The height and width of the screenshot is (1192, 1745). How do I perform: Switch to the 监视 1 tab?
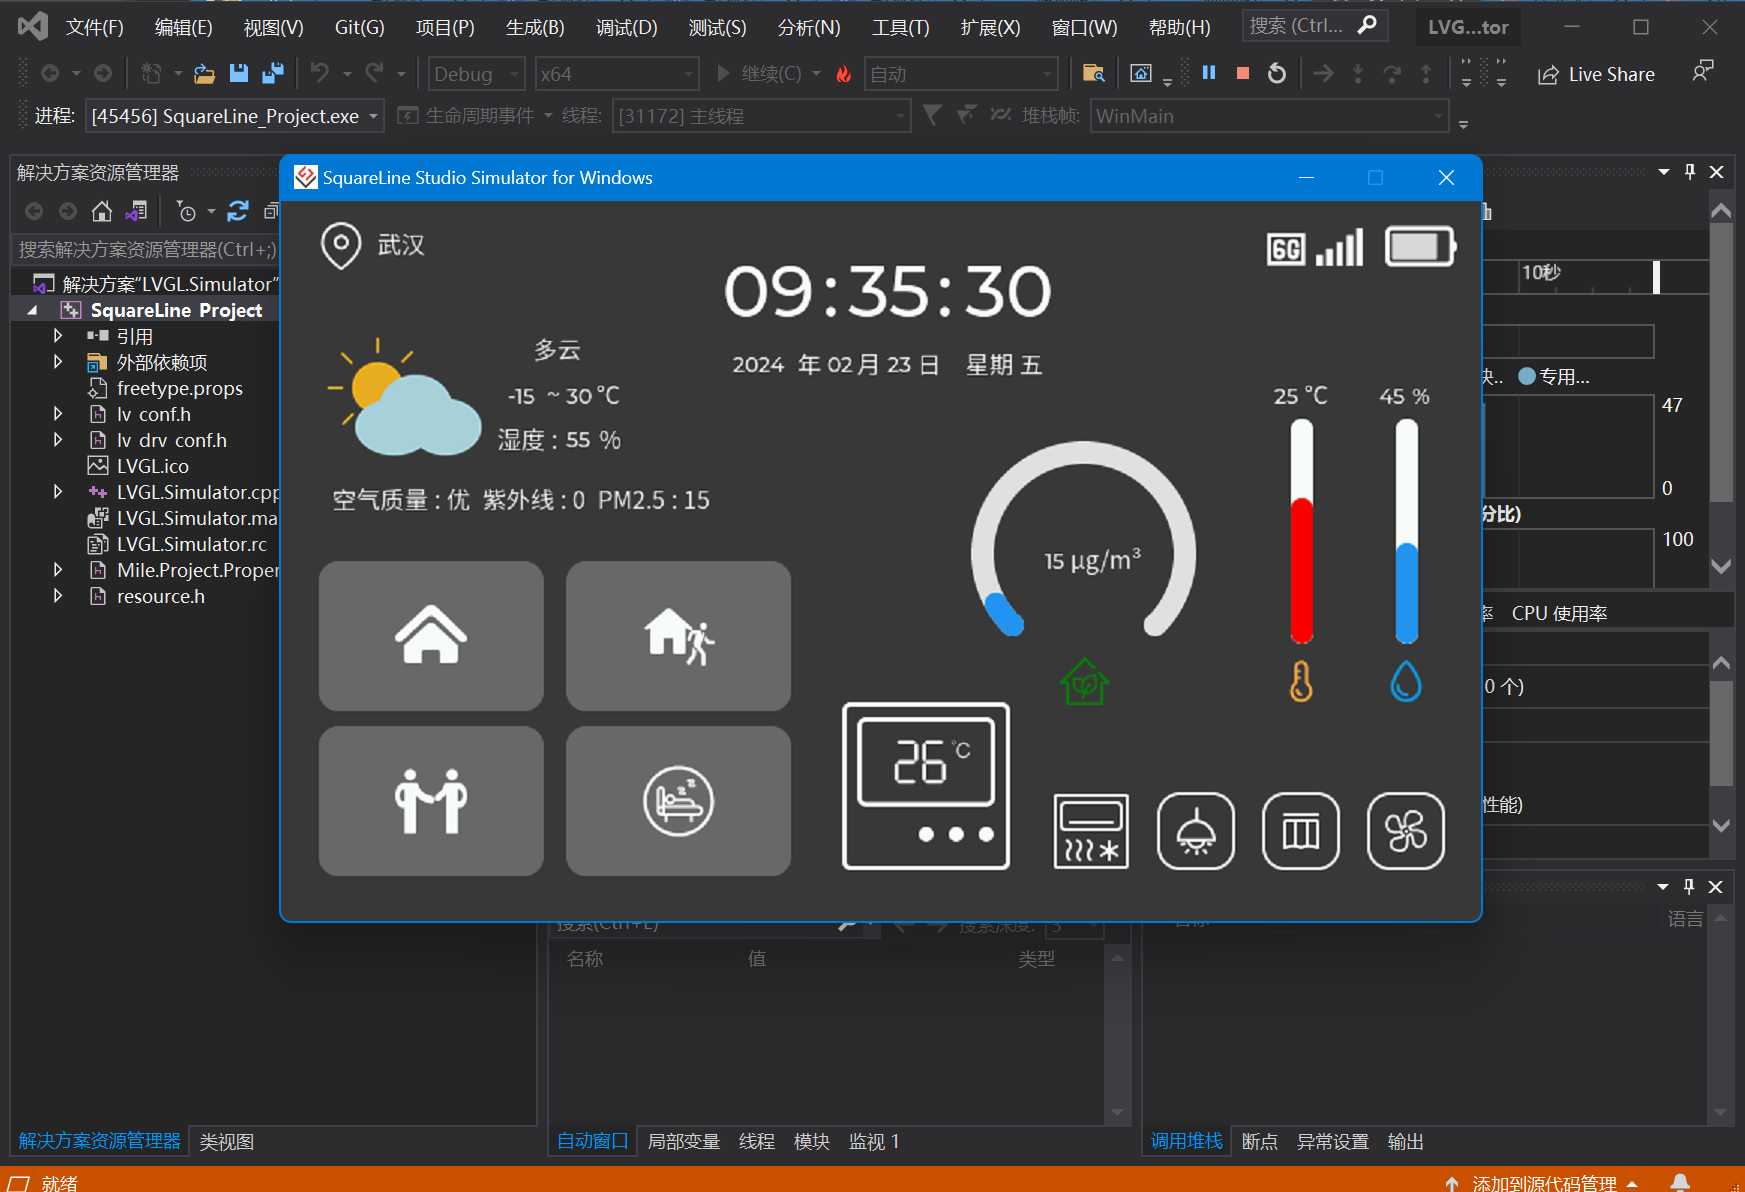(873, 1140)
